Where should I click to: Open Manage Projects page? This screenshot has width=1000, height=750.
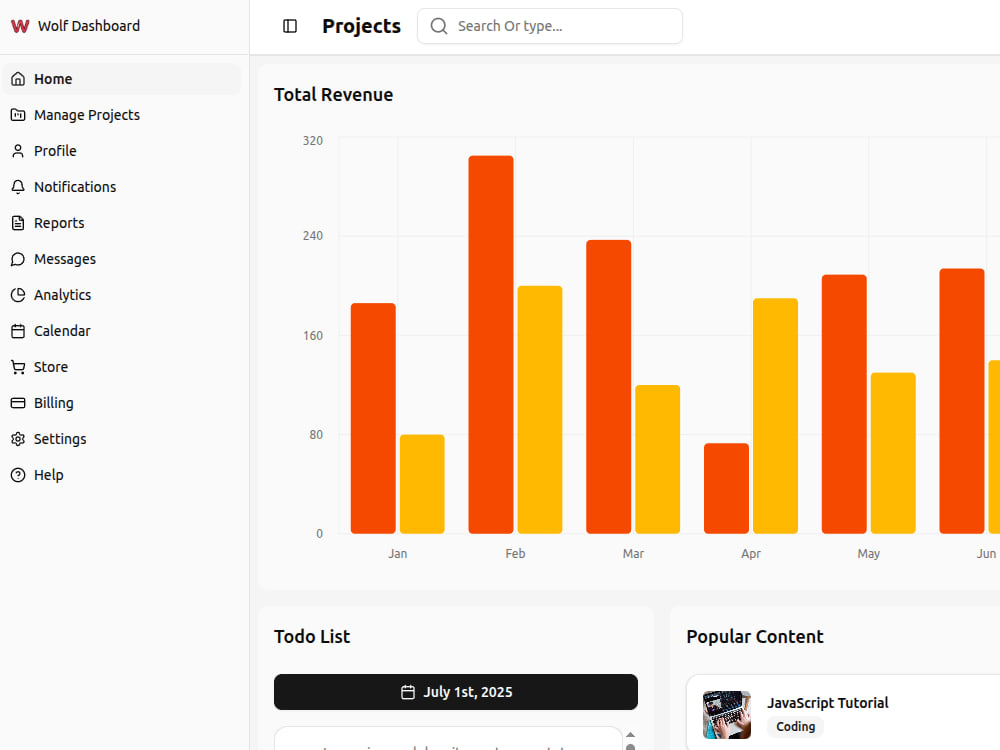click(122, 115)
